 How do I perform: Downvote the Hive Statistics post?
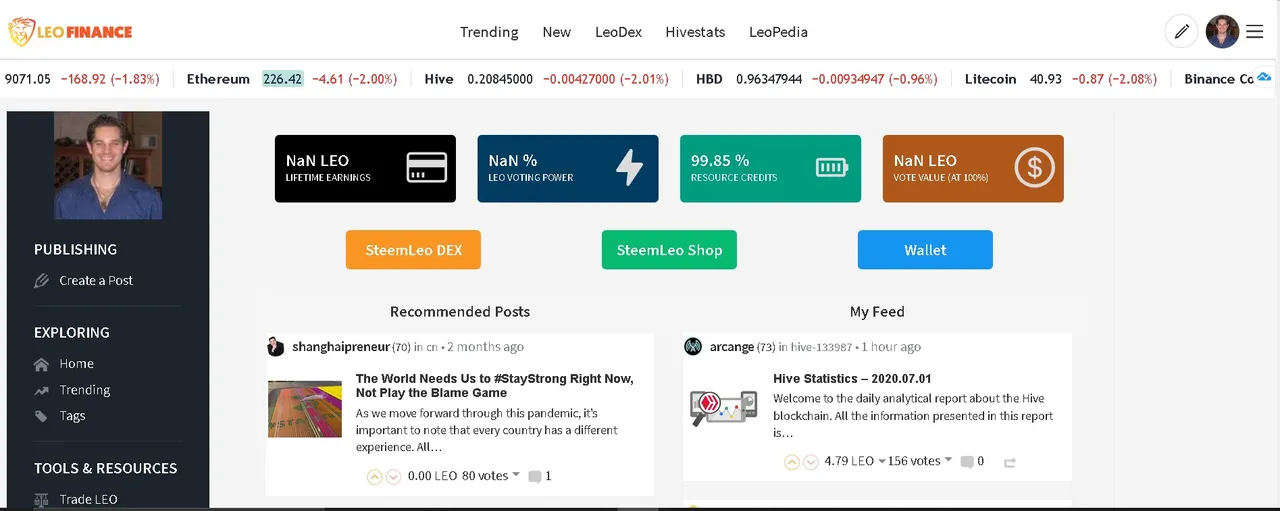[811, 462]
